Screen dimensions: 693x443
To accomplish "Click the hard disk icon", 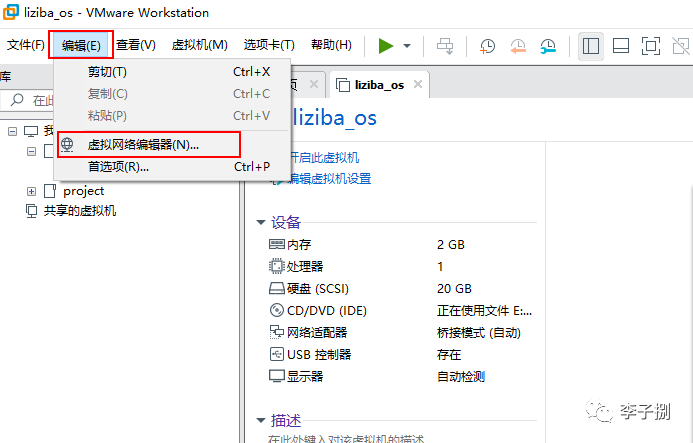I will click(277, 289).
